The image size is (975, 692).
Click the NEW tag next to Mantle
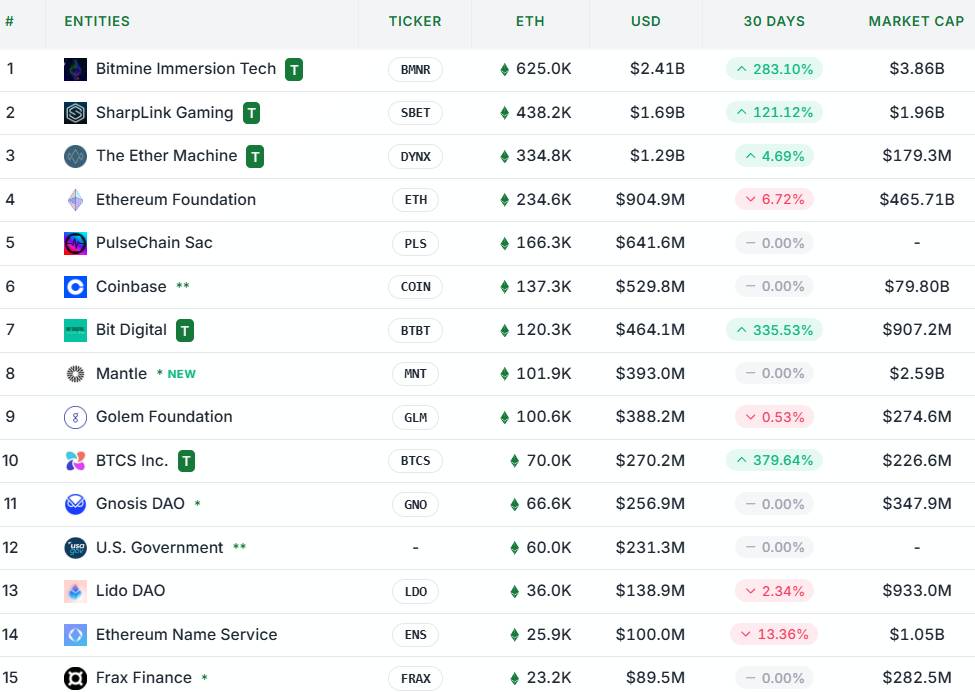pyautogui.click(x=182, y=374)
